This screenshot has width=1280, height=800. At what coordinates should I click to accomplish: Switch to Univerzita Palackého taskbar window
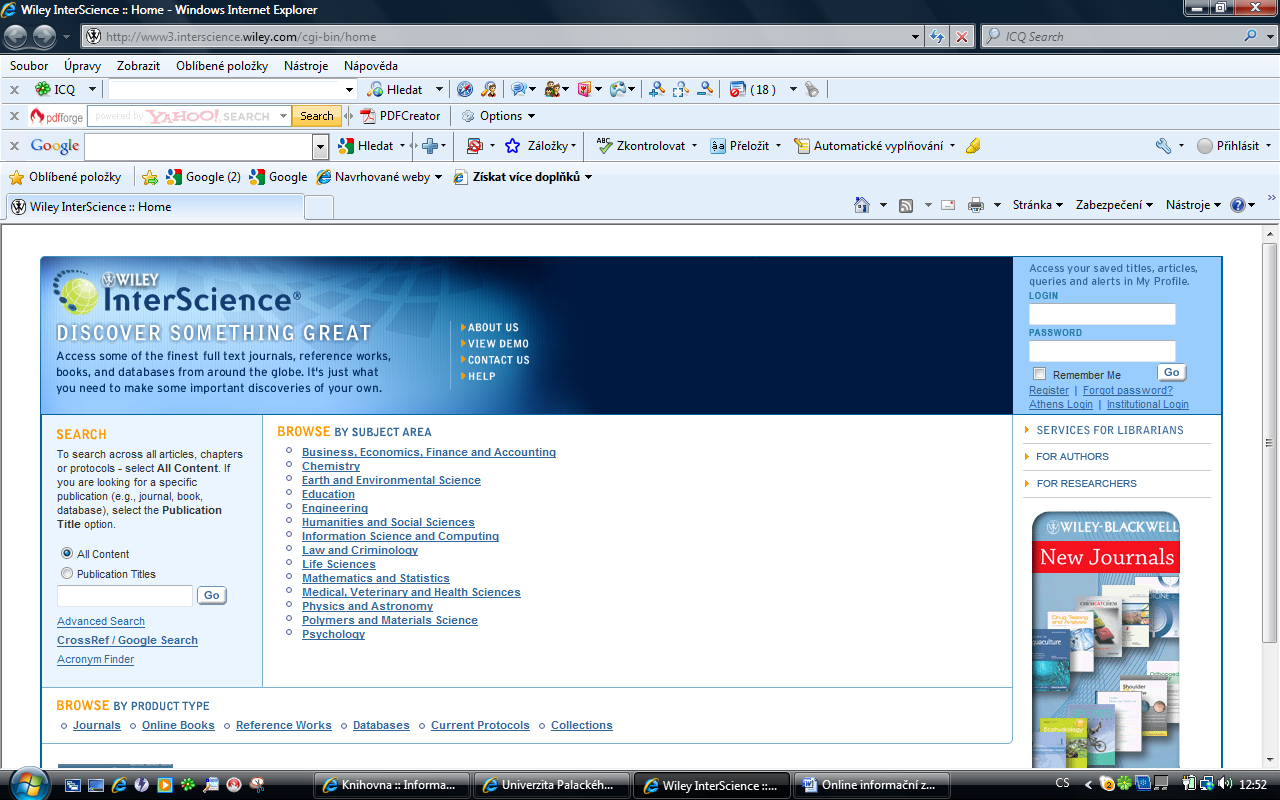pyautogui.click(x=552, y=785)
